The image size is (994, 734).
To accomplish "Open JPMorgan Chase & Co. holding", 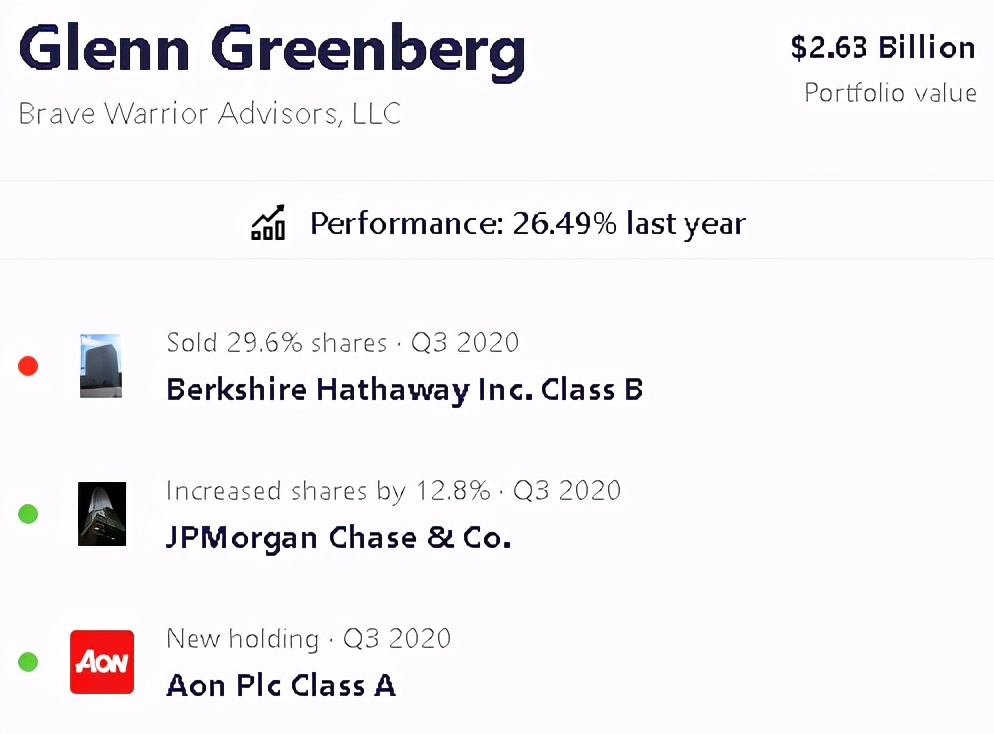I will tap(338, 538).
